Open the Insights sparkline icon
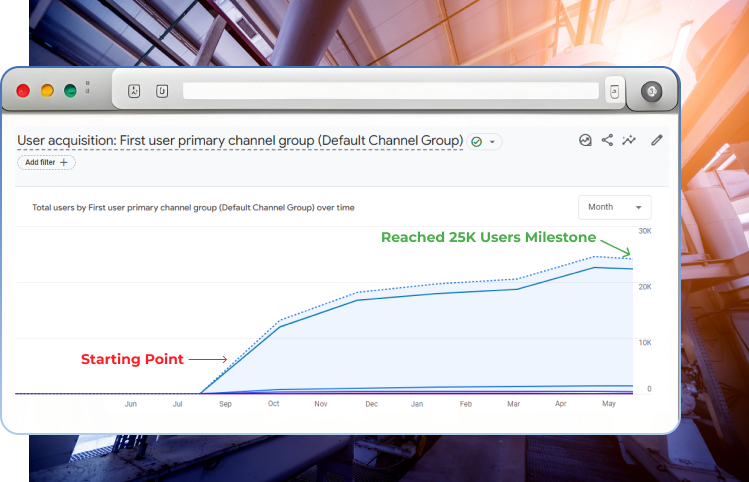This screenshot has height=482, width=749. pyautogui.click(x=629, y=141)
